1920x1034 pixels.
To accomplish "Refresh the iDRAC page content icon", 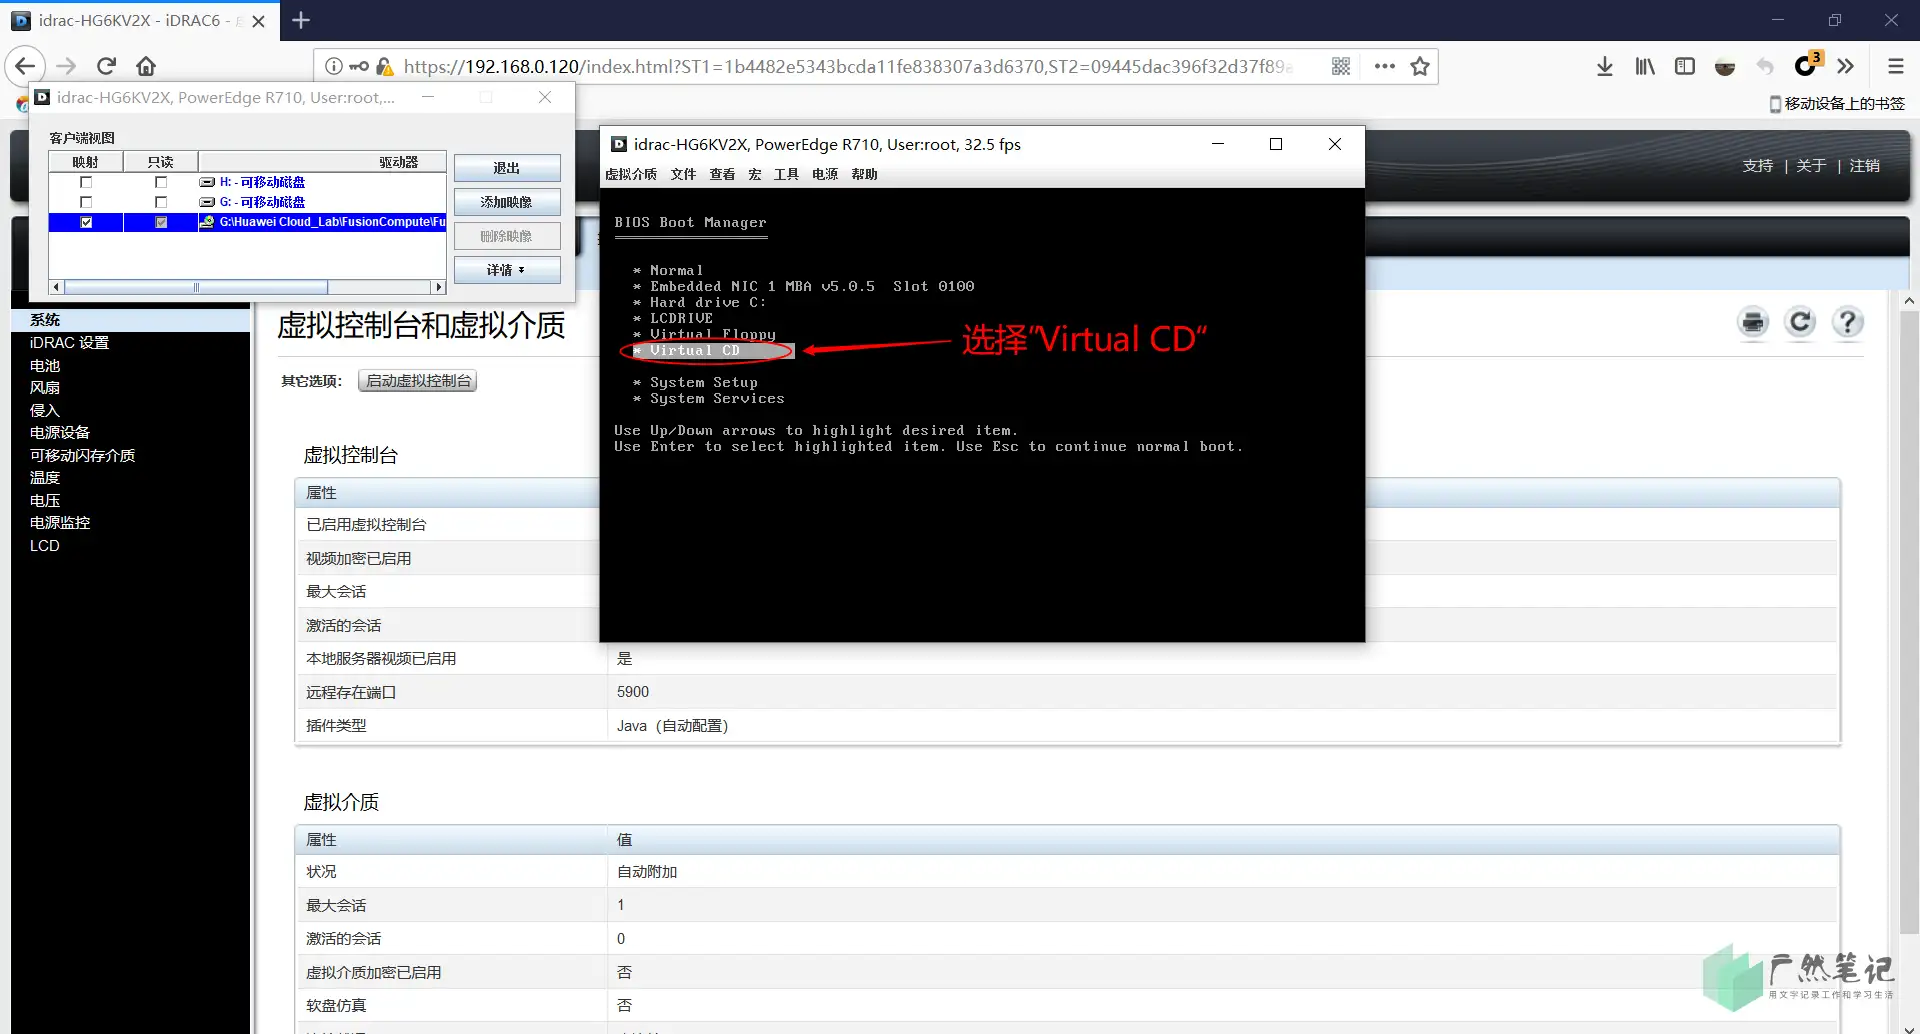I will click(x=1801, y=322).
